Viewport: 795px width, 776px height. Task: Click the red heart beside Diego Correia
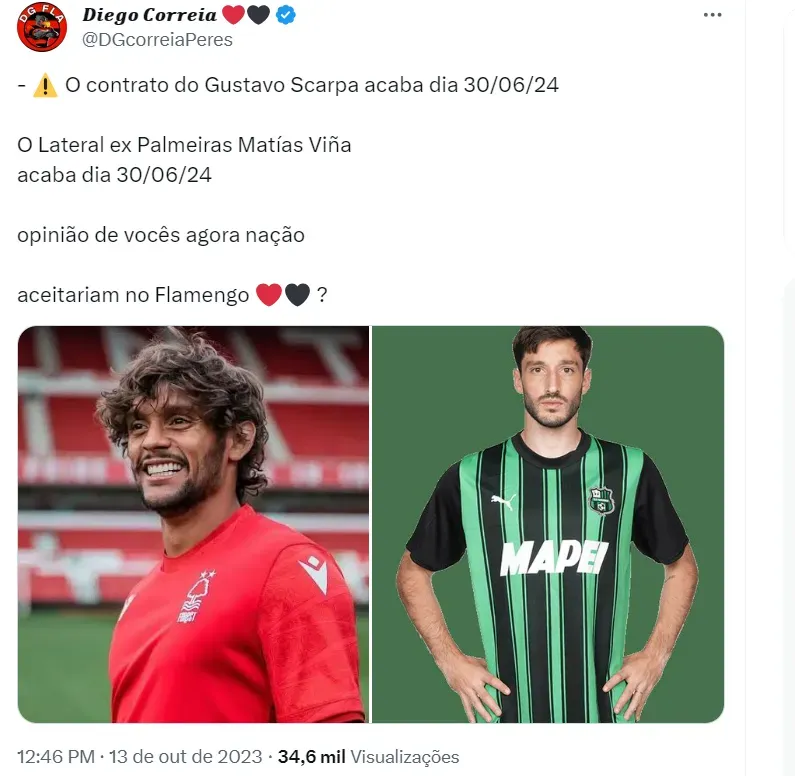(233, 15)
